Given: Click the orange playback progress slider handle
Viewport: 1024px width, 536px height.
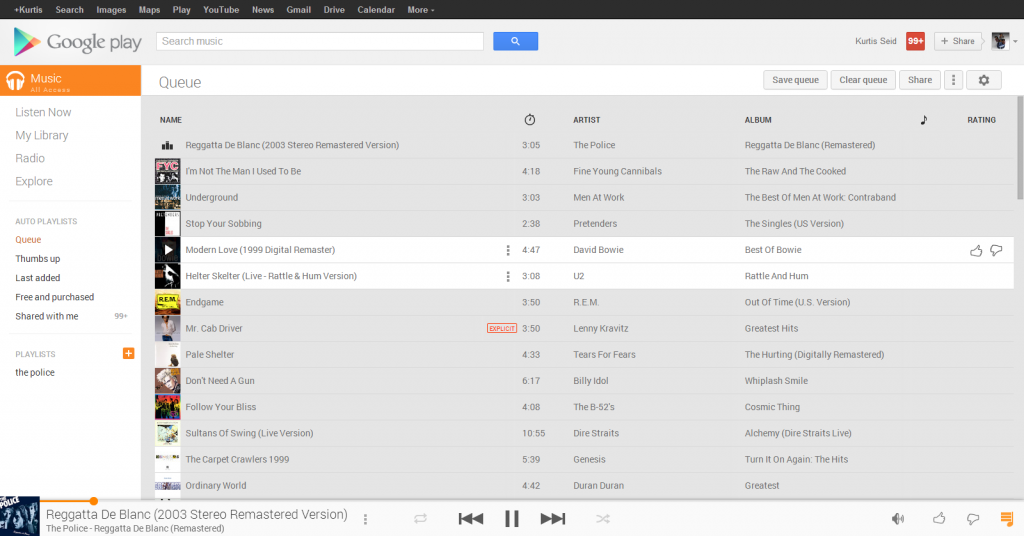Looking at the screenshot, I should (93, 500).
